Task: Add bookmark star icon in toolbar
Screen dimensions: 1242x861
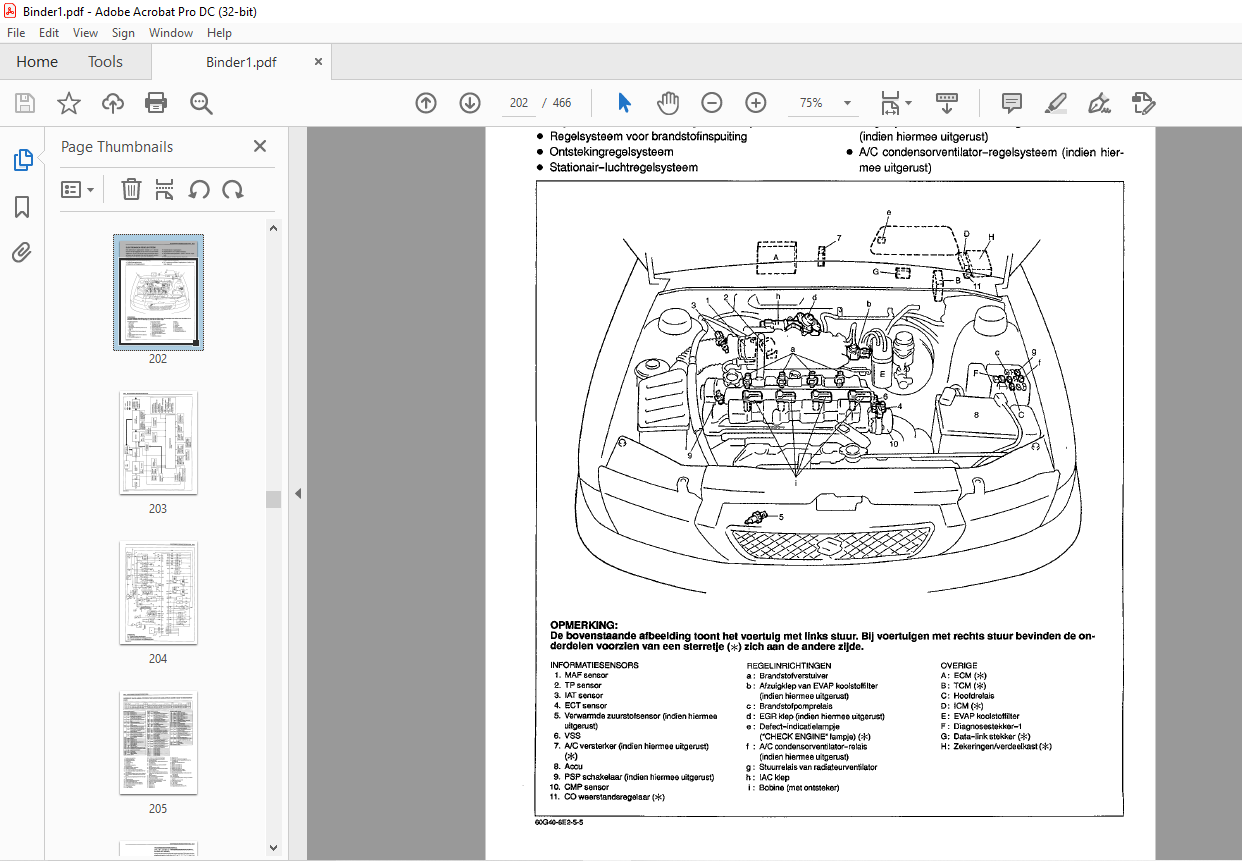Action: tap(69, 103)
